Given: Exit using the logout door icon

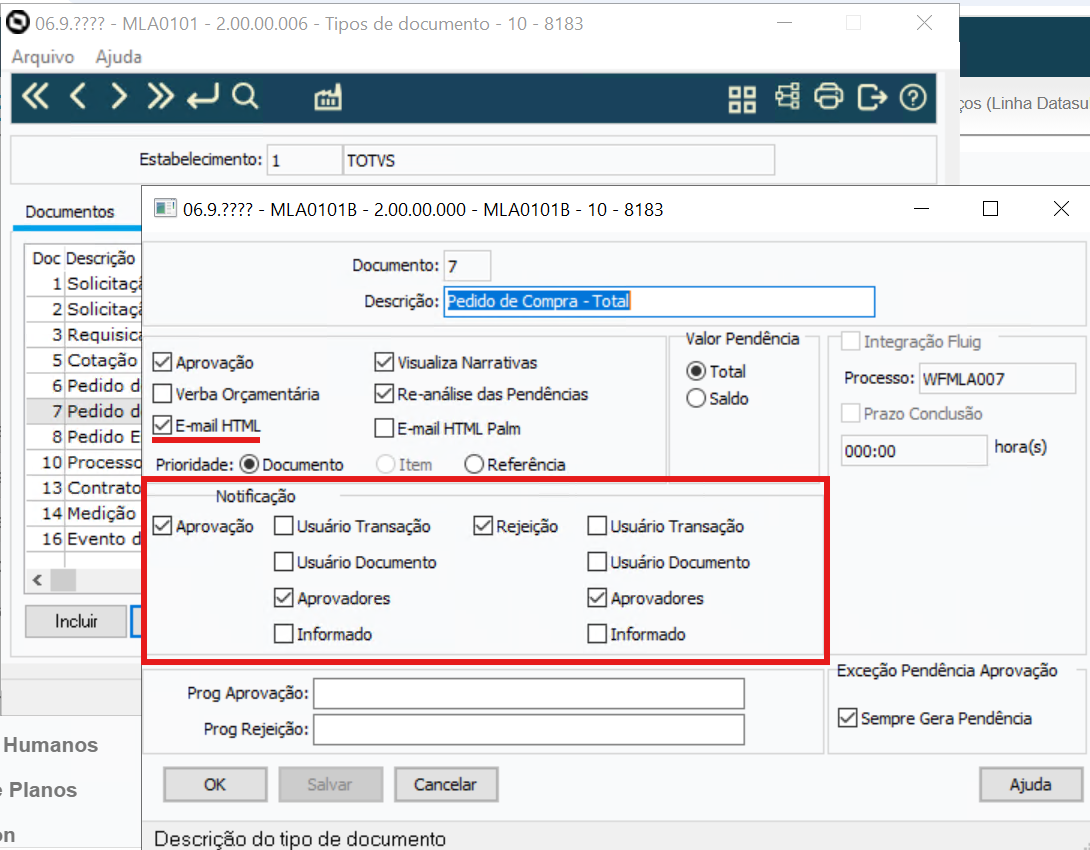Looking at the screenshot, I should [x=872, y=97].
